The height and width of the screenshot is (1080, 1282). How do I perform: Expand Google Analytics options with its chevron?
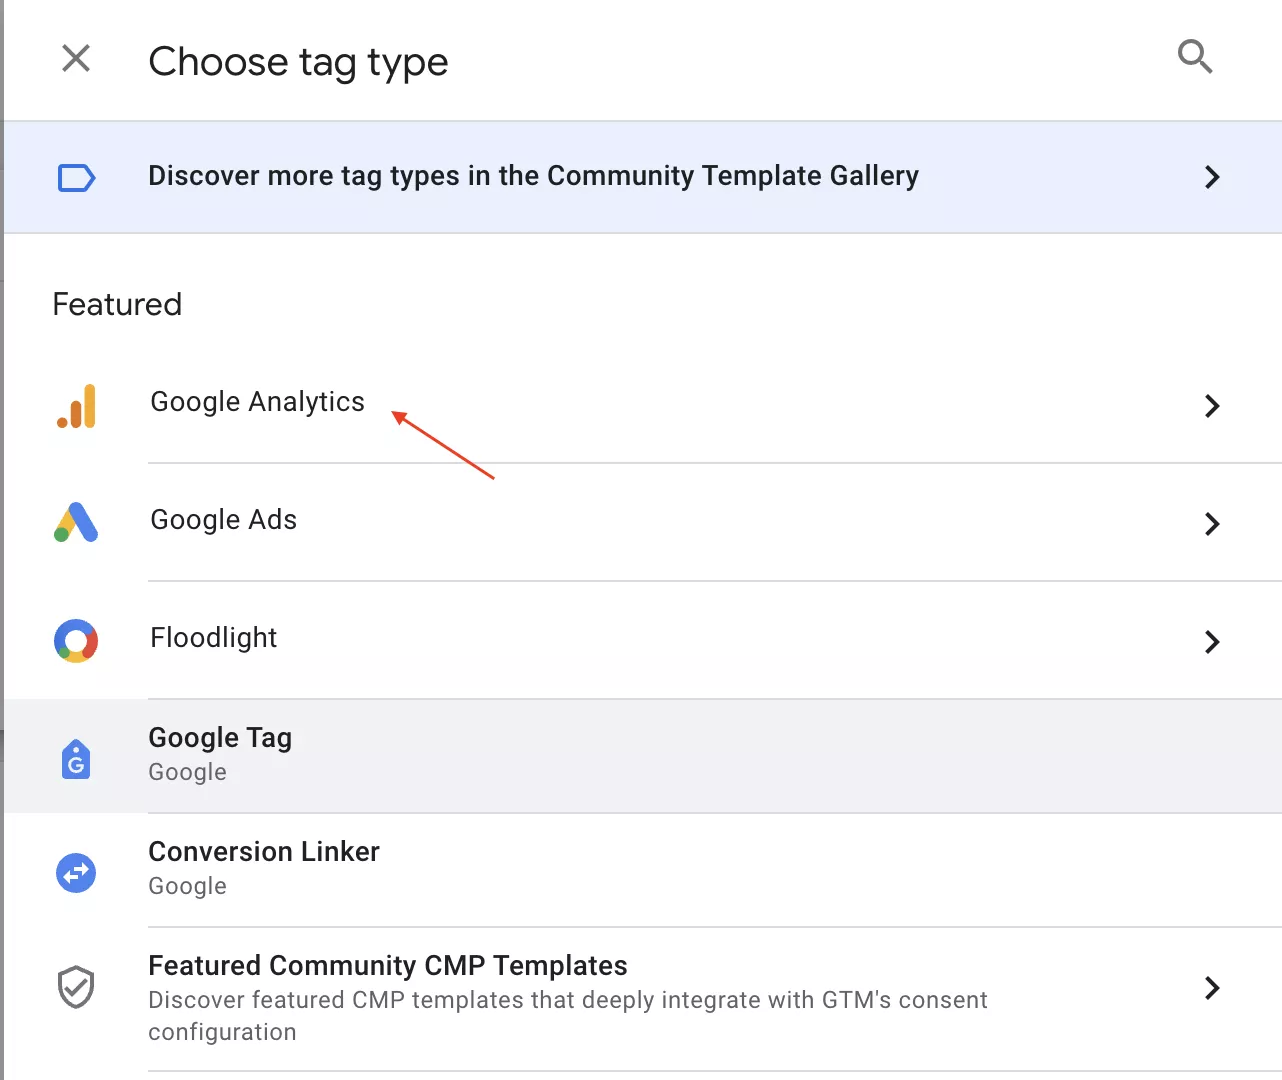tap(1212, 406)
